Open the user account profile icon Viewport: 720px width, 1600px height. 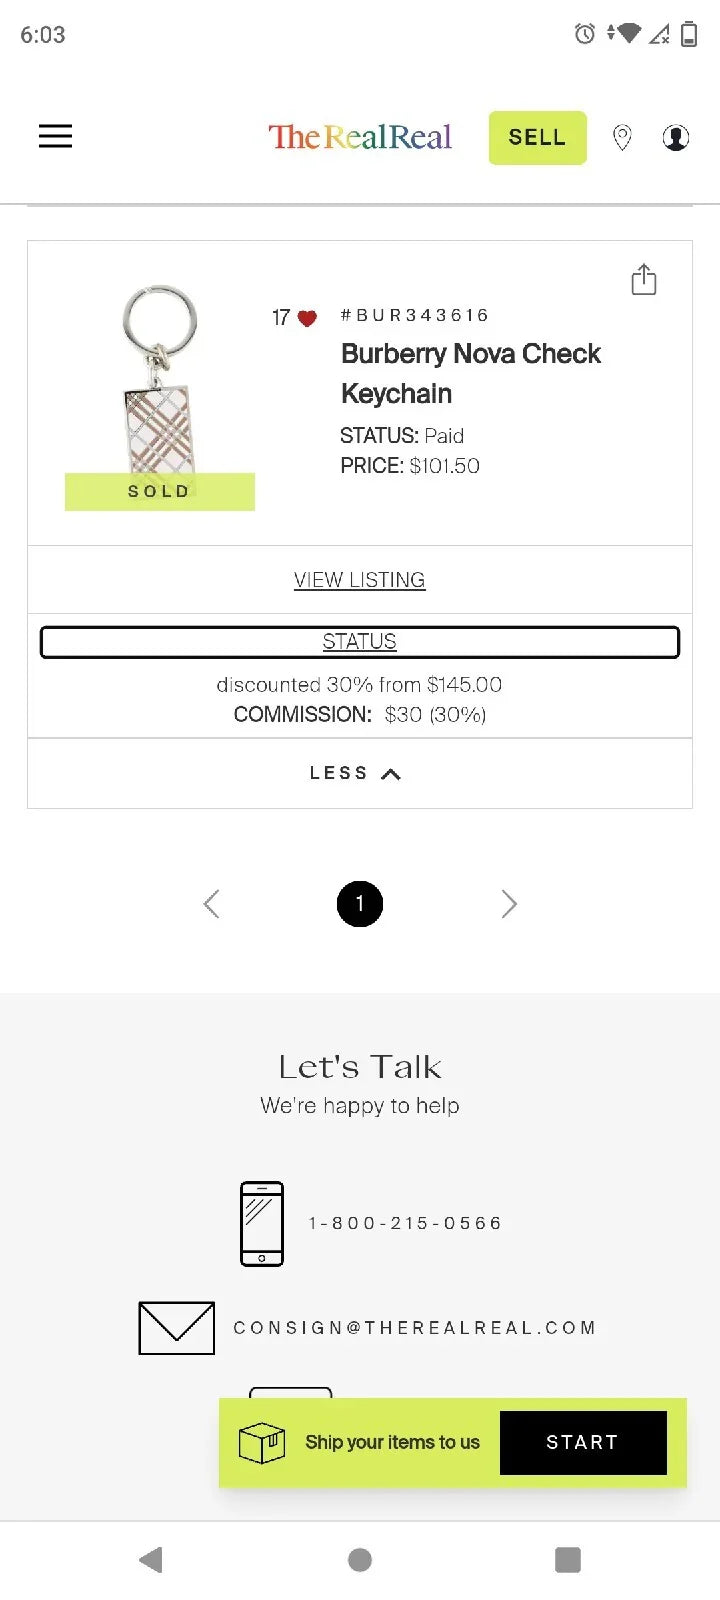tap(676, 138)
